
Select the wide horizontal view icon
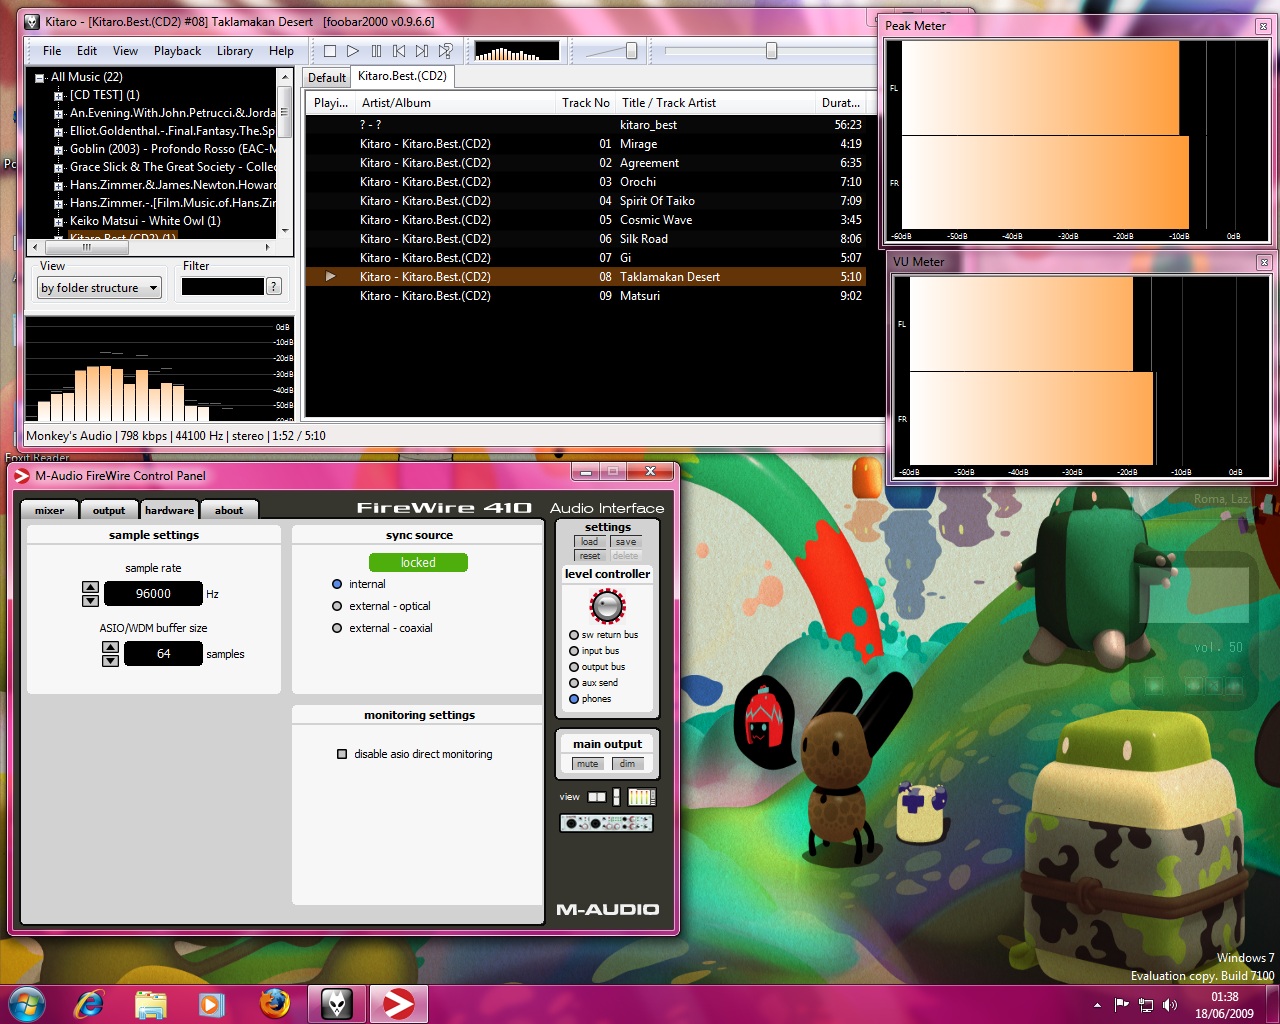597,797
